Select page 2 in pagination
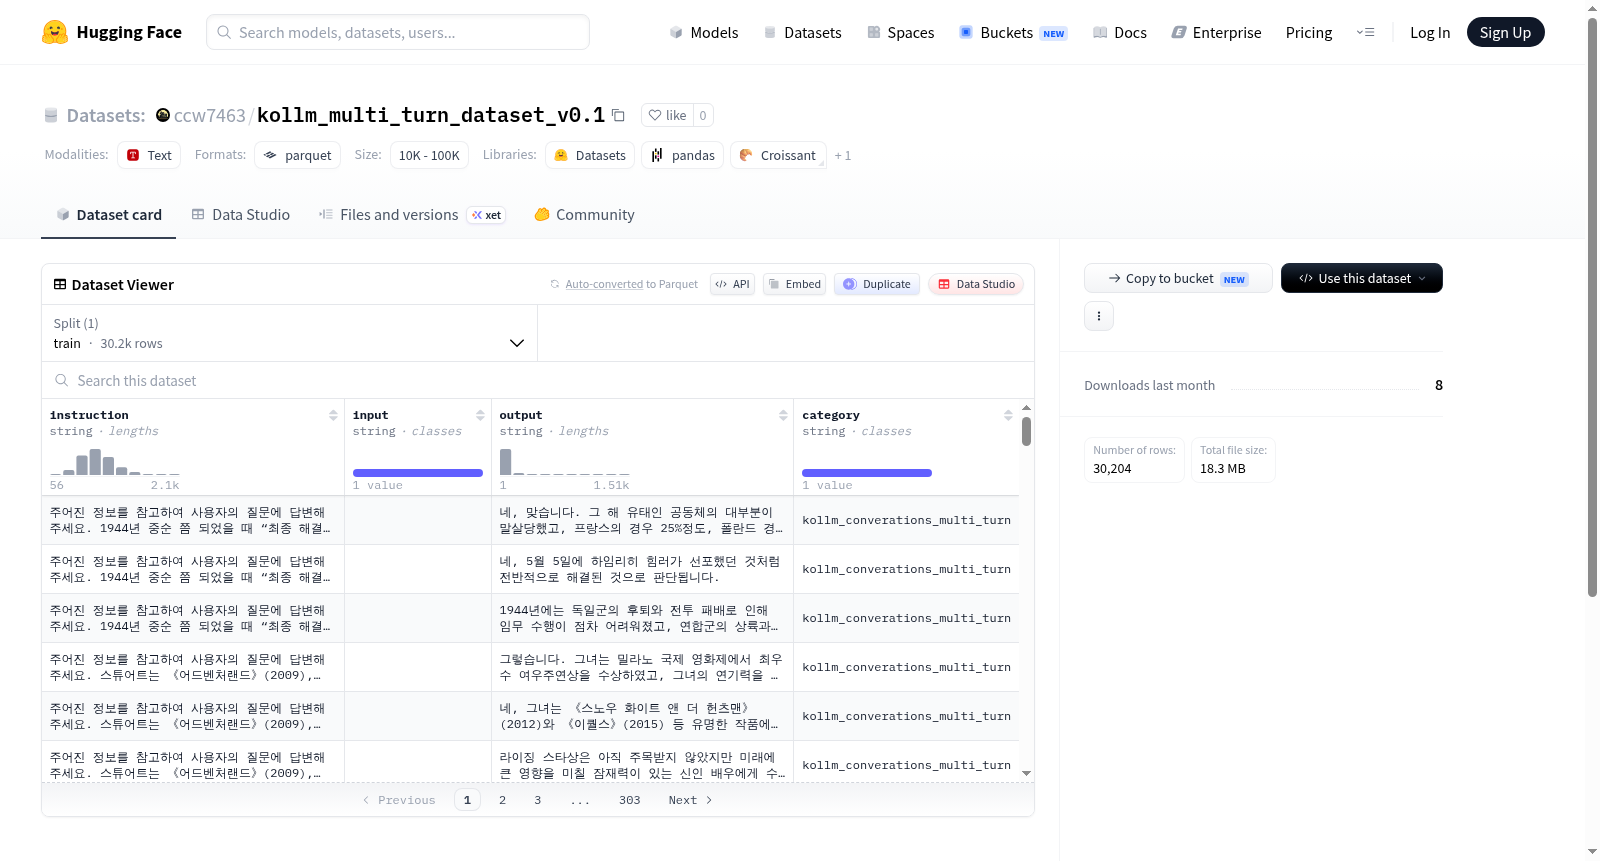 [502, 800]
